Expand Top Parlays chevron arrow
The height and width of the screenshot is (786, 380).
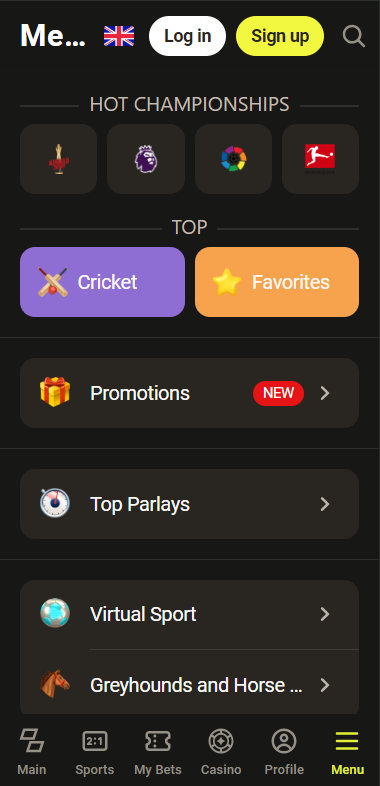pyautogui.click(x=325, y=504)
